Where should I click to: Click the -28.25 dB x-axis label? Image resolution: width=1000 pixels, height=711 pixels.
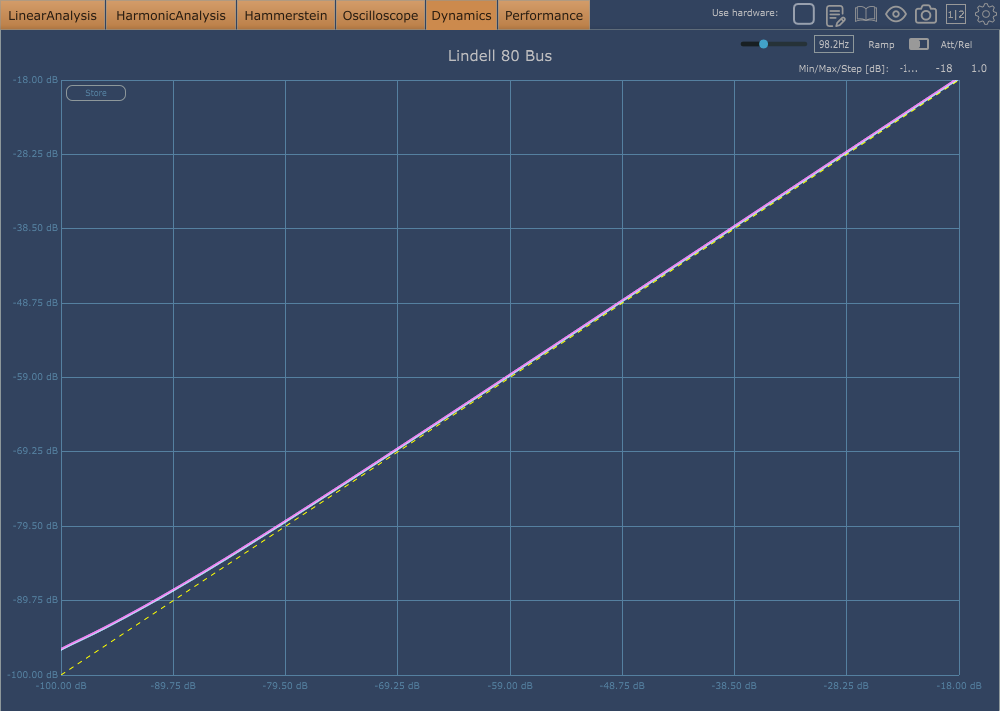[846, 686]
